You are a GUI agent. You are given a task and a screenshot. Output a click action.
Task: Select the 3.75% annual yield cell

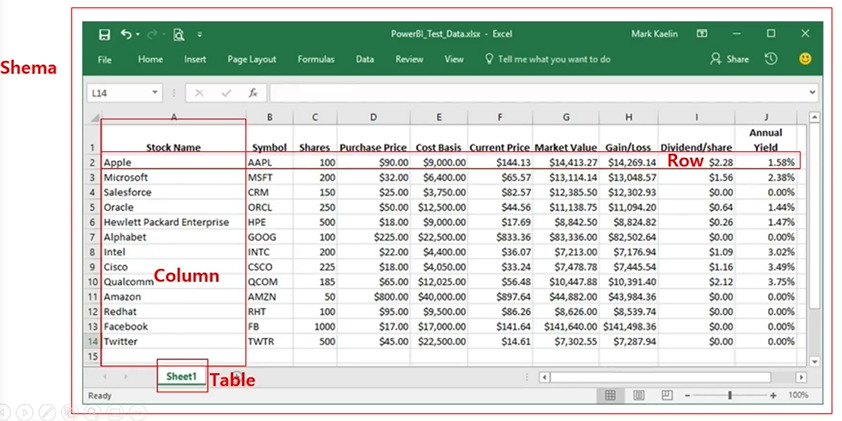766,281
